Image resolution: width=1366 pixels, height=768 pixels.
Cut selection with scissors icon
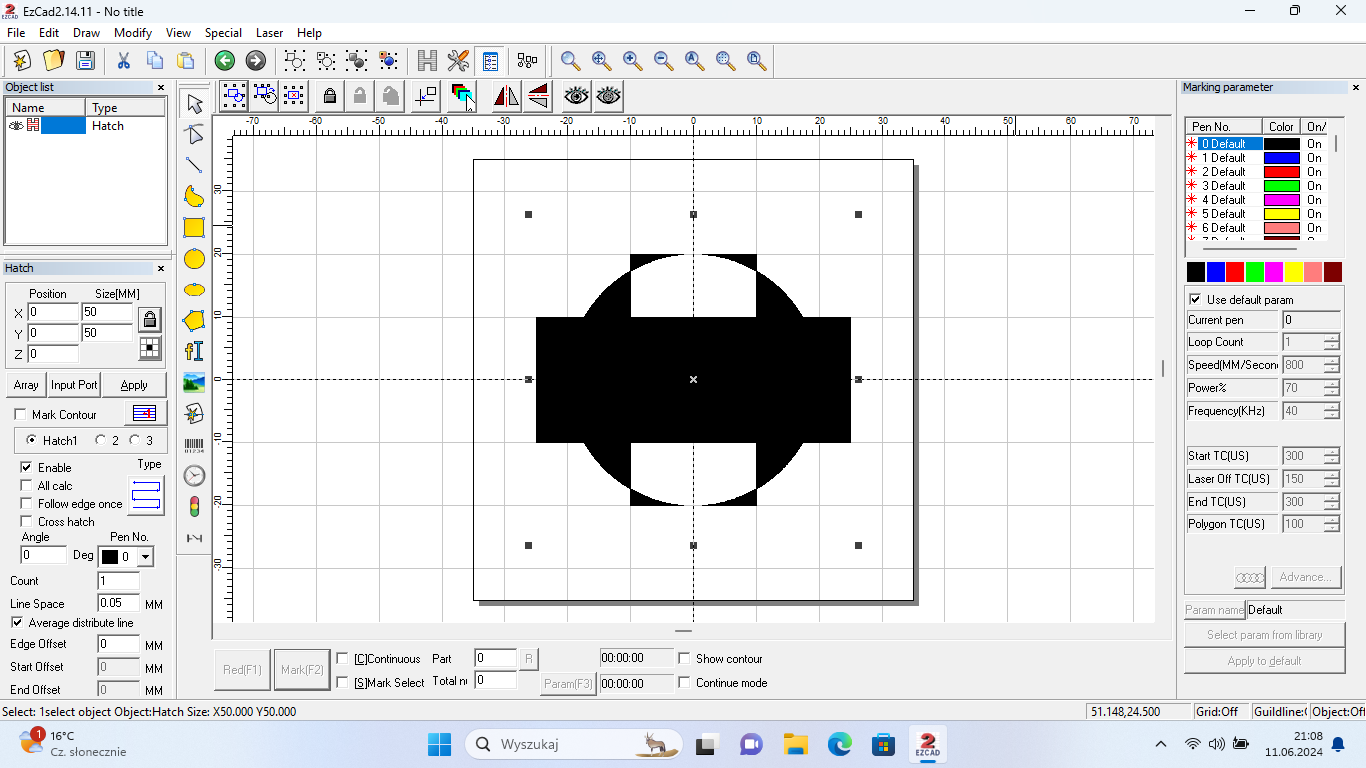point(124,60)
